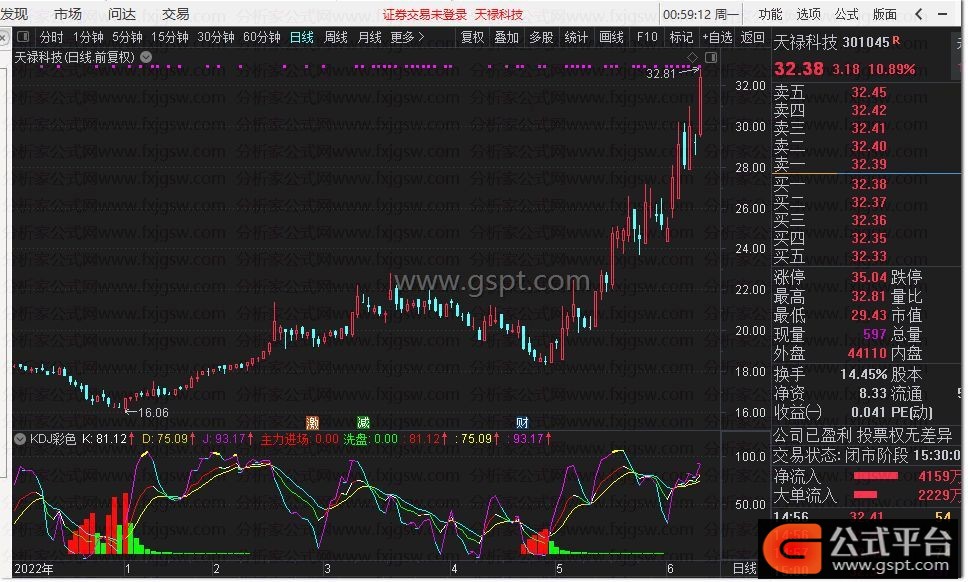Expand the KDJ彩色 indicator dropdown
Screen dimensions: 968x582
tap(20, 439)
